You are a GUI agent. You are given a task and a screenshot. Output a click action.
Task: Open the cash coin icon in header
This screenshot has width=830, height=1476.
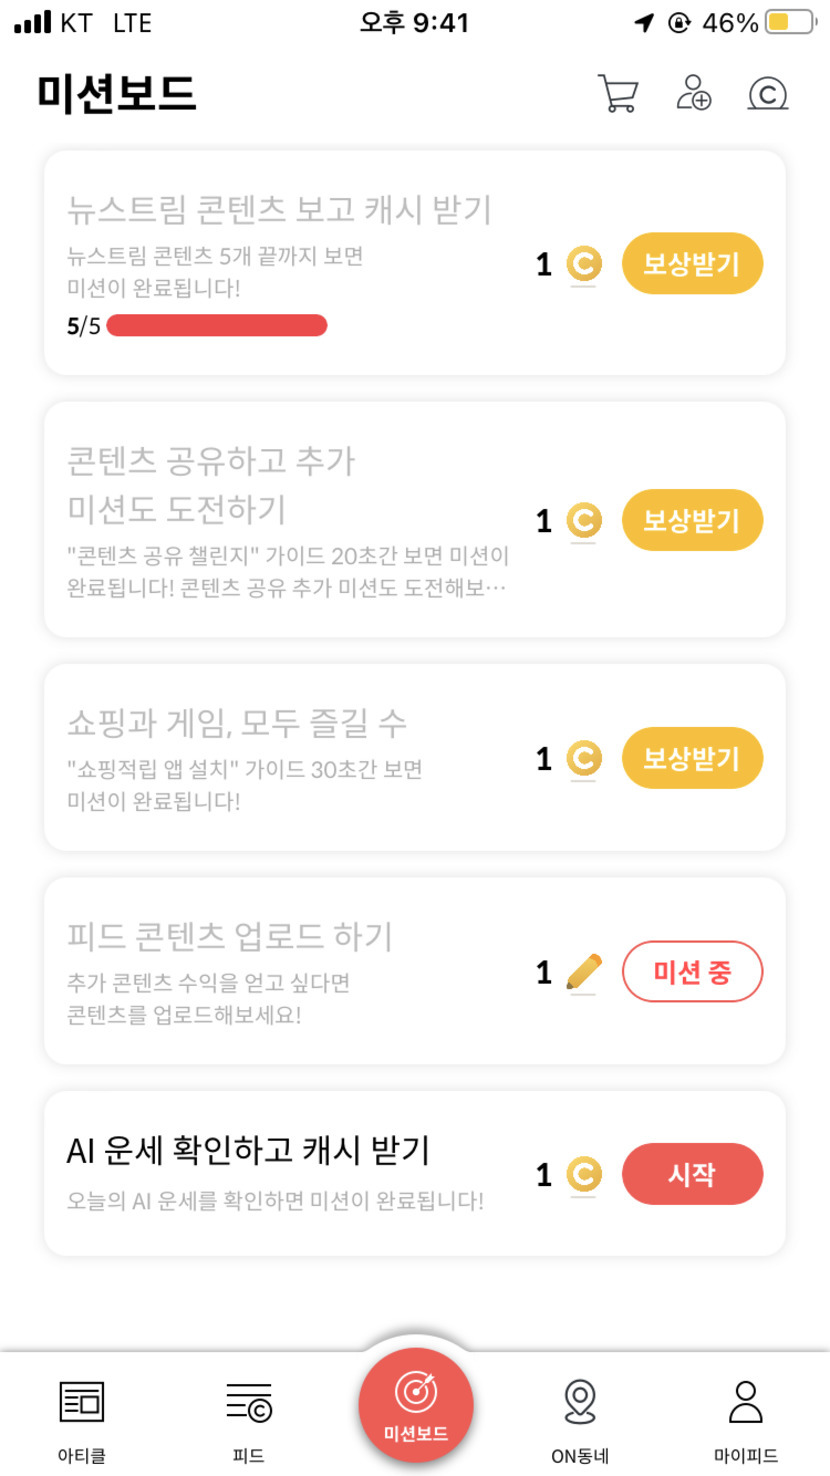(768, 94)
